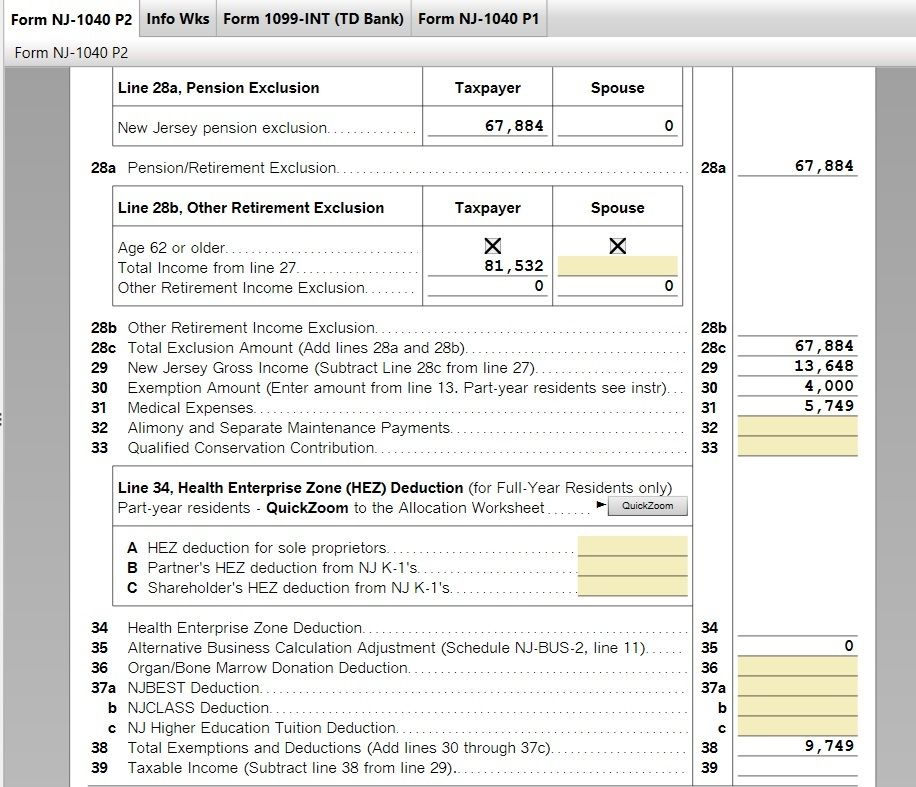The image size is (916, 787).
Task: Click line 28a Pension/Retirement Exclusion amount
Action: tap(797, 166)
